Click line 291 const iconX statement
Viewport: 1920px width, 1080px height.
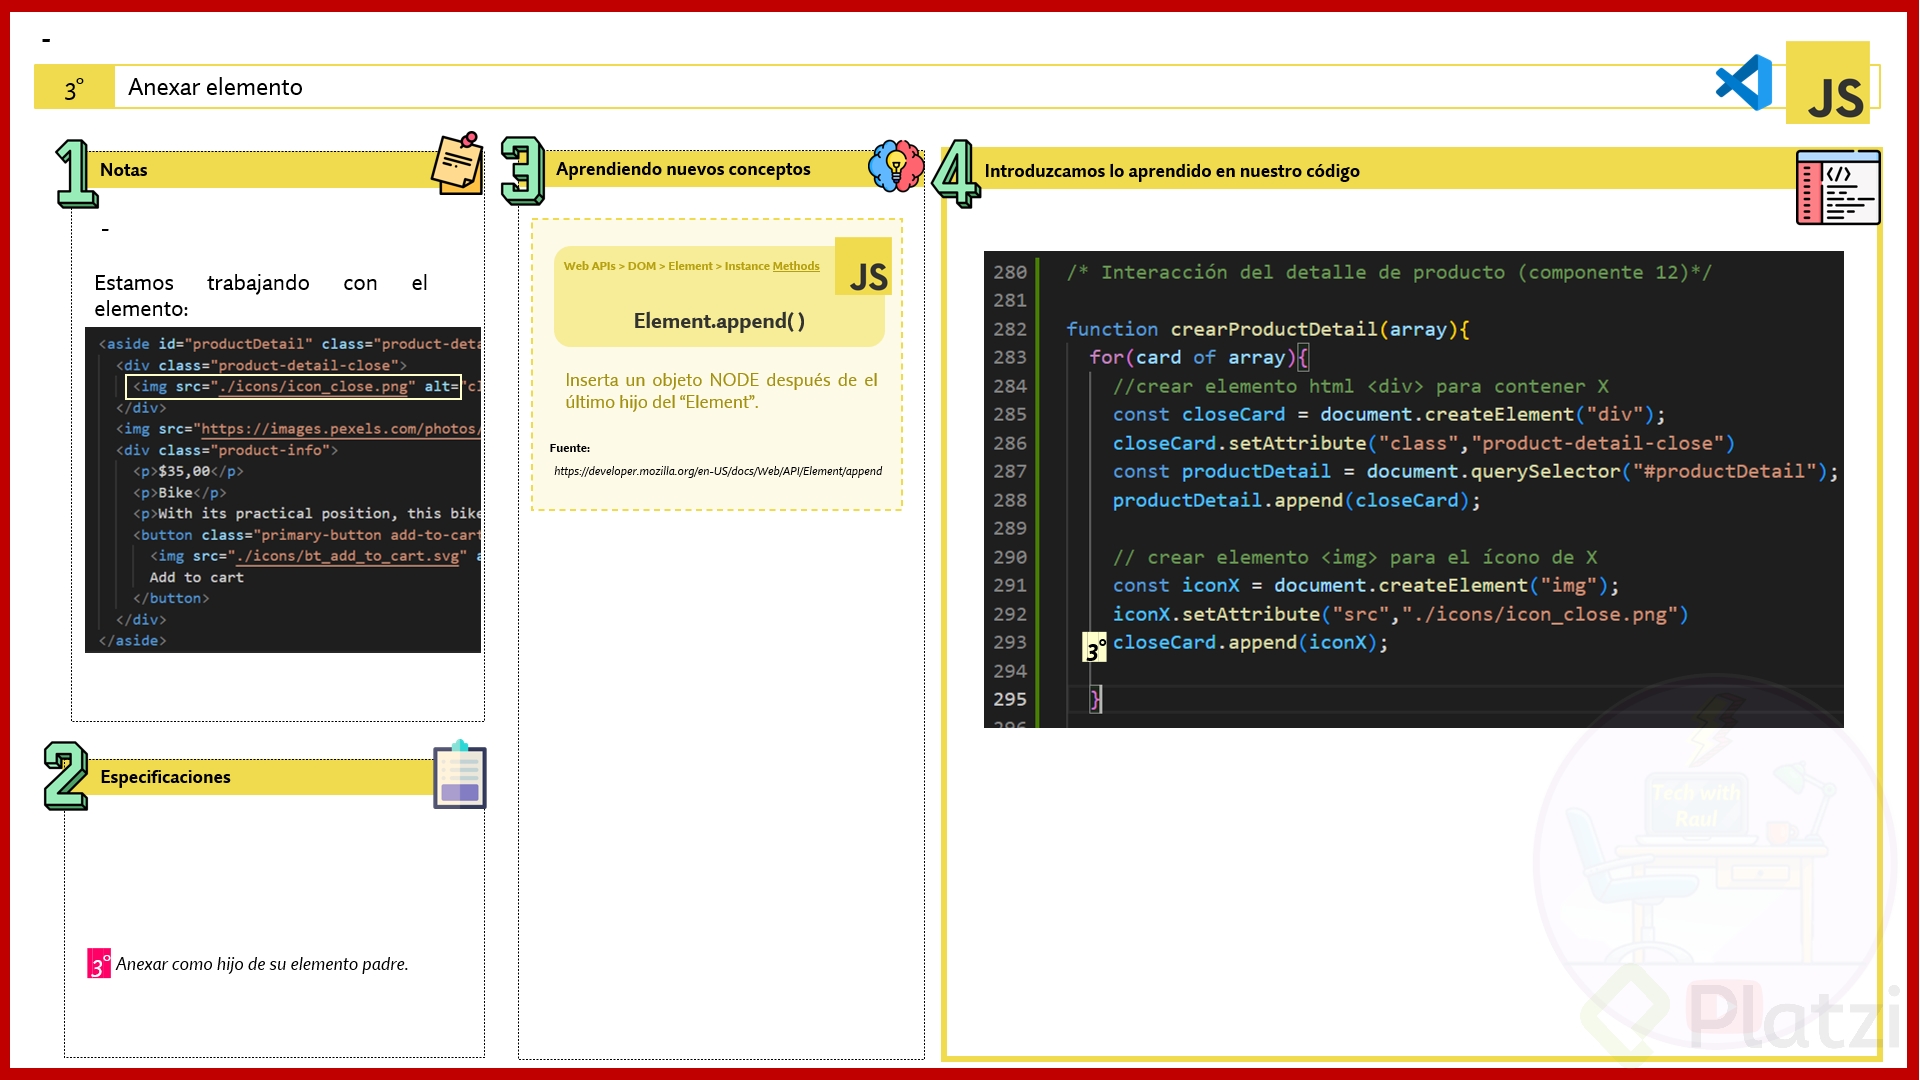(1366, 585)
